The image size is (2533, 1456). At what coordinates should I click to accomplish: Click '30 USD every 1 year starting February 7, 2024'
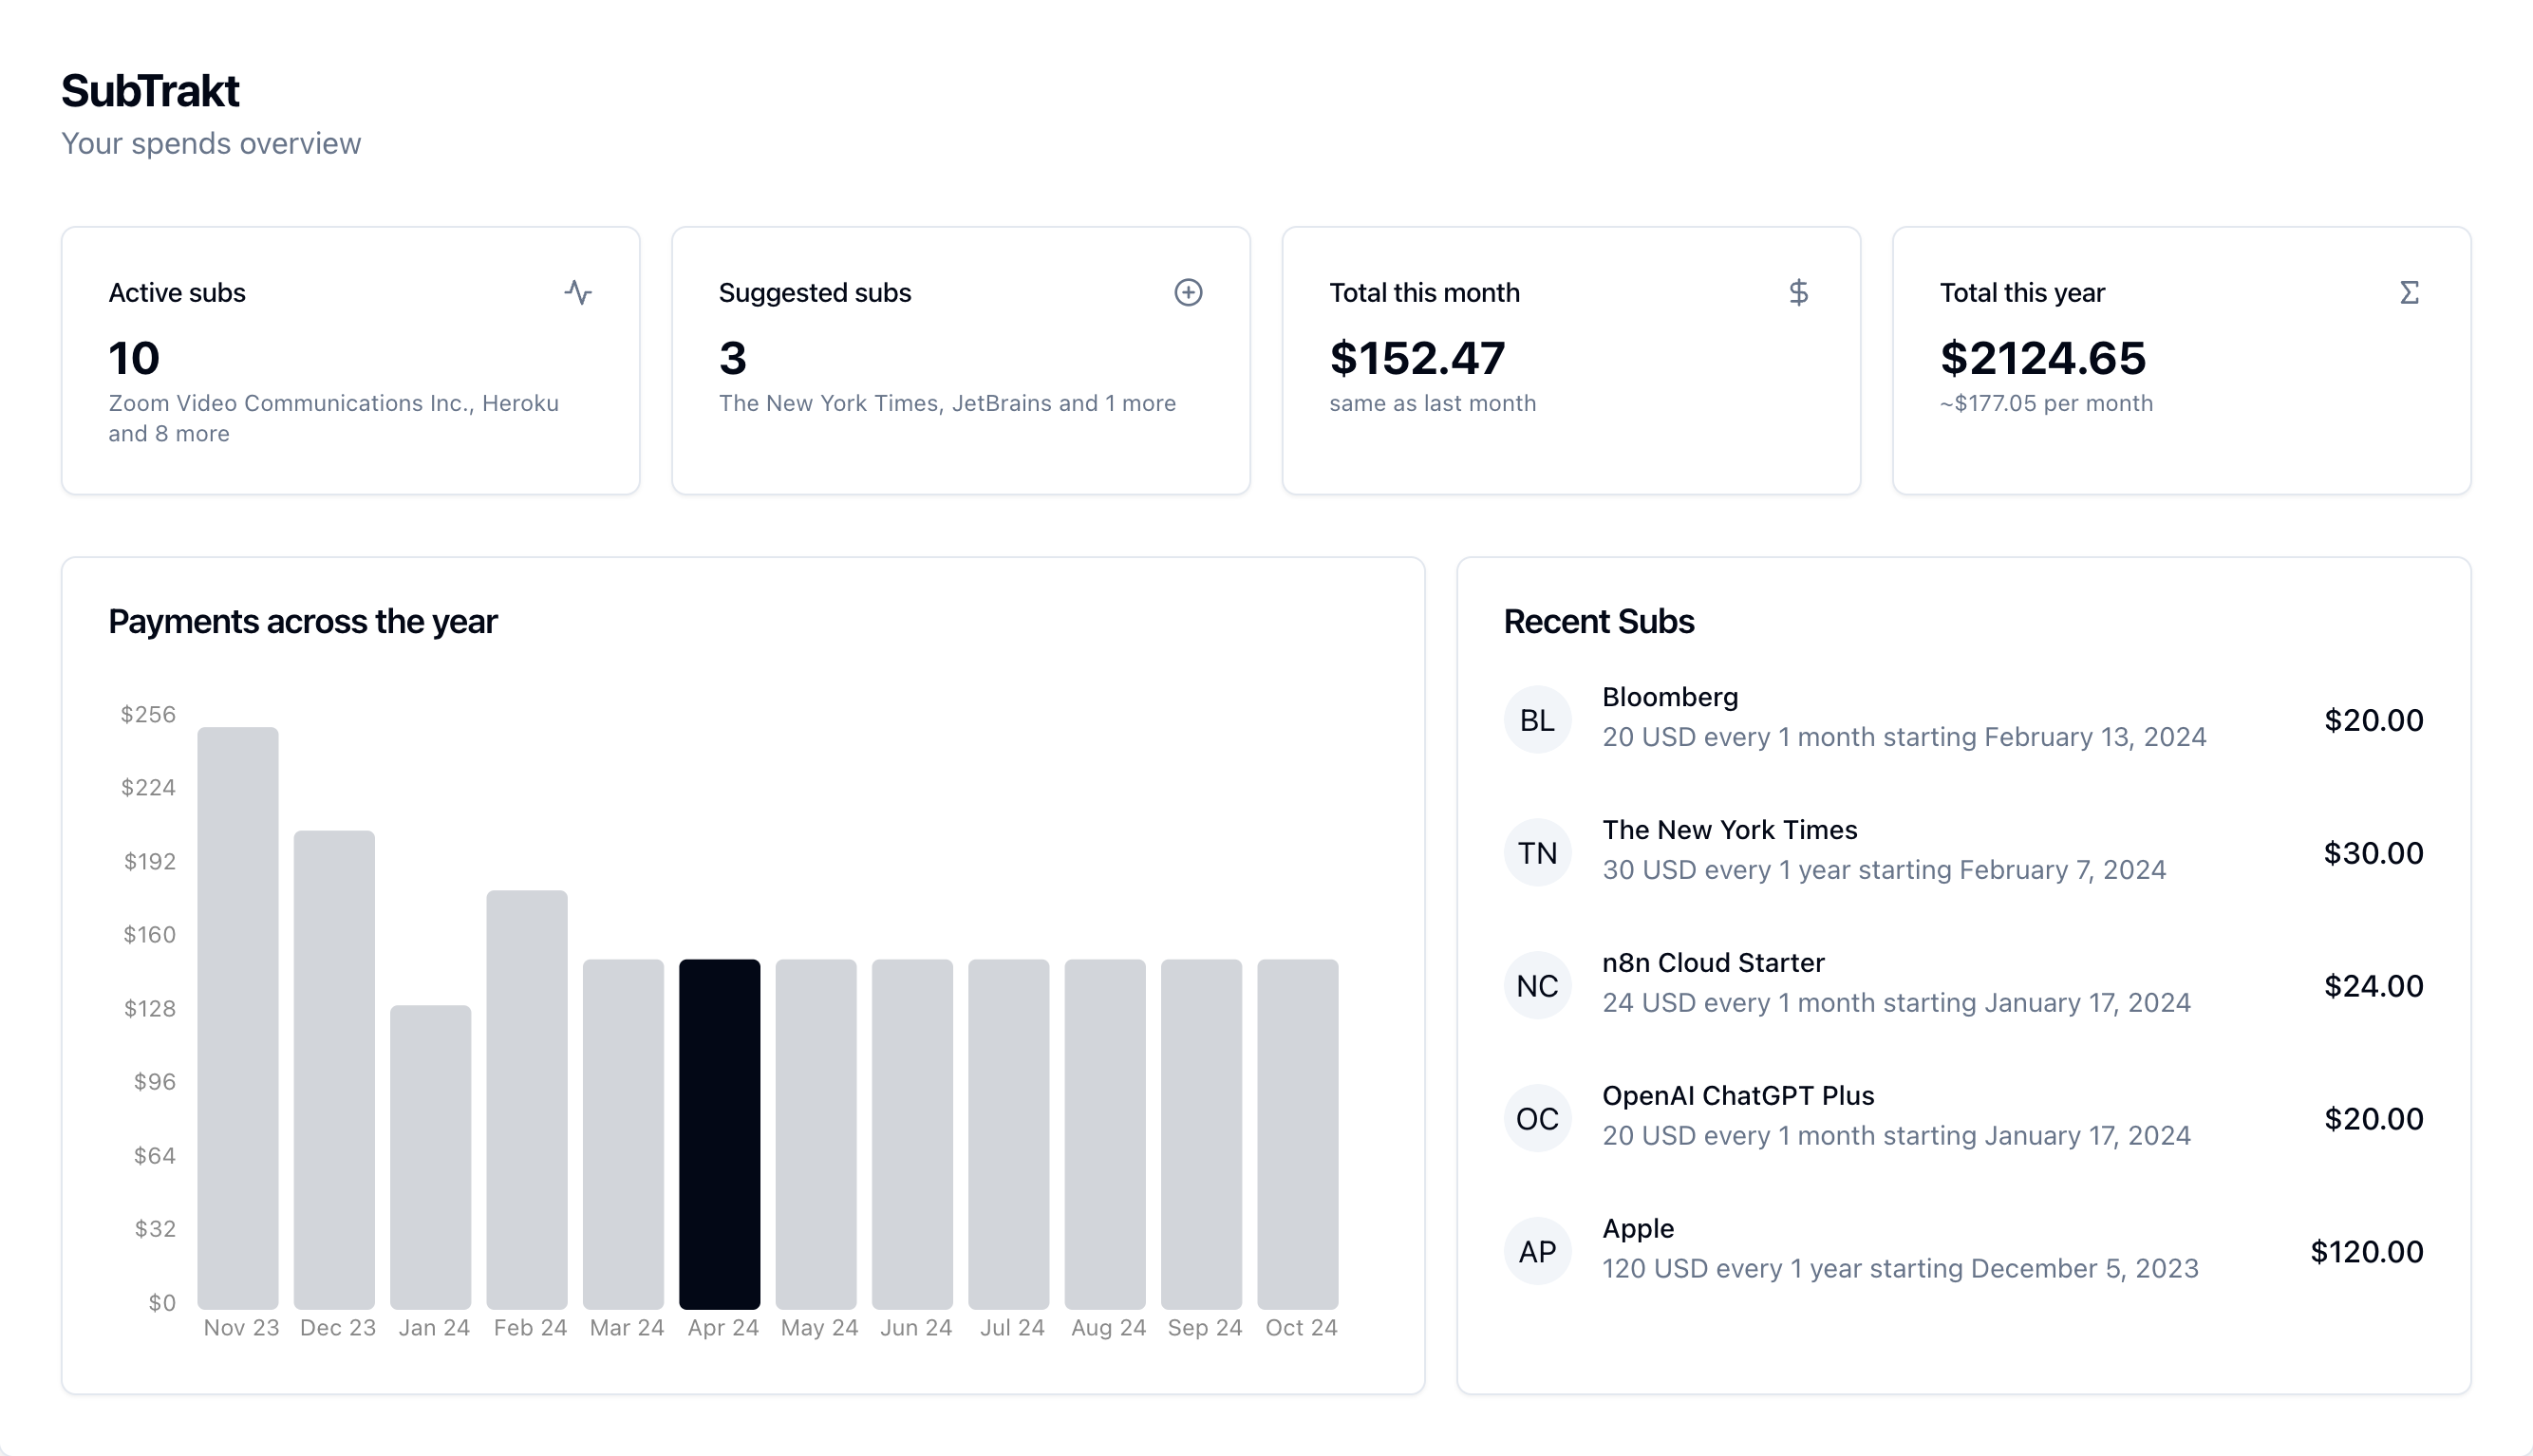coord(1884,871)
